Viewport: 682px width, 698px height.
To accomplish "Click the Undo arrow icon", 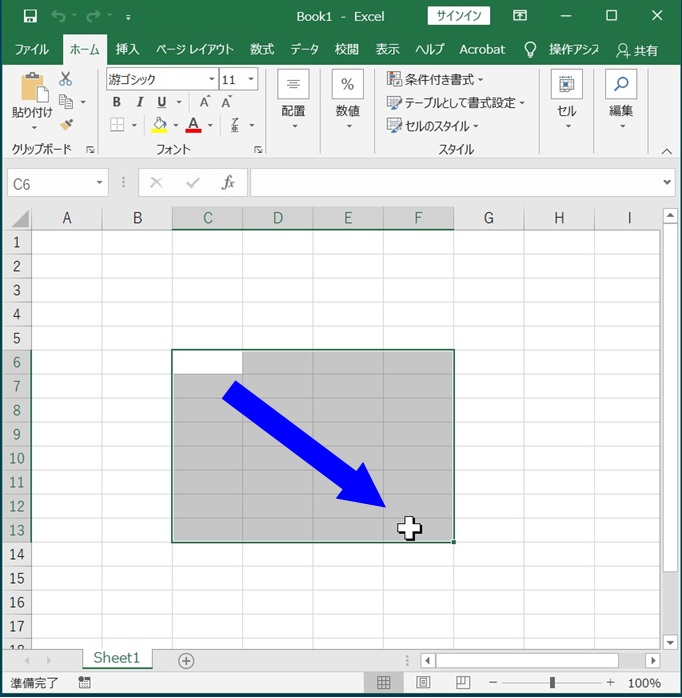I will 59,16.
